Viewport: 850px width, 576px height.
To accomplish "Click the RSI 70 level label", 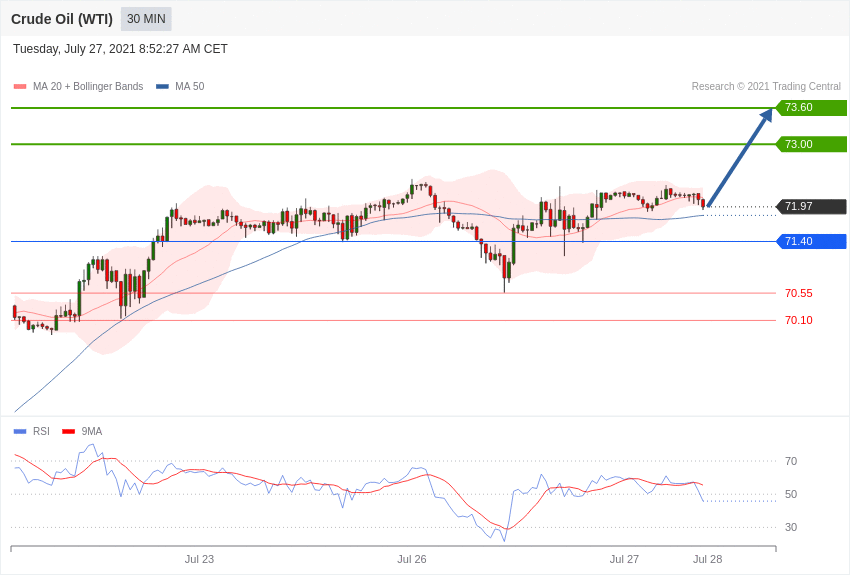I will point(791,461).
